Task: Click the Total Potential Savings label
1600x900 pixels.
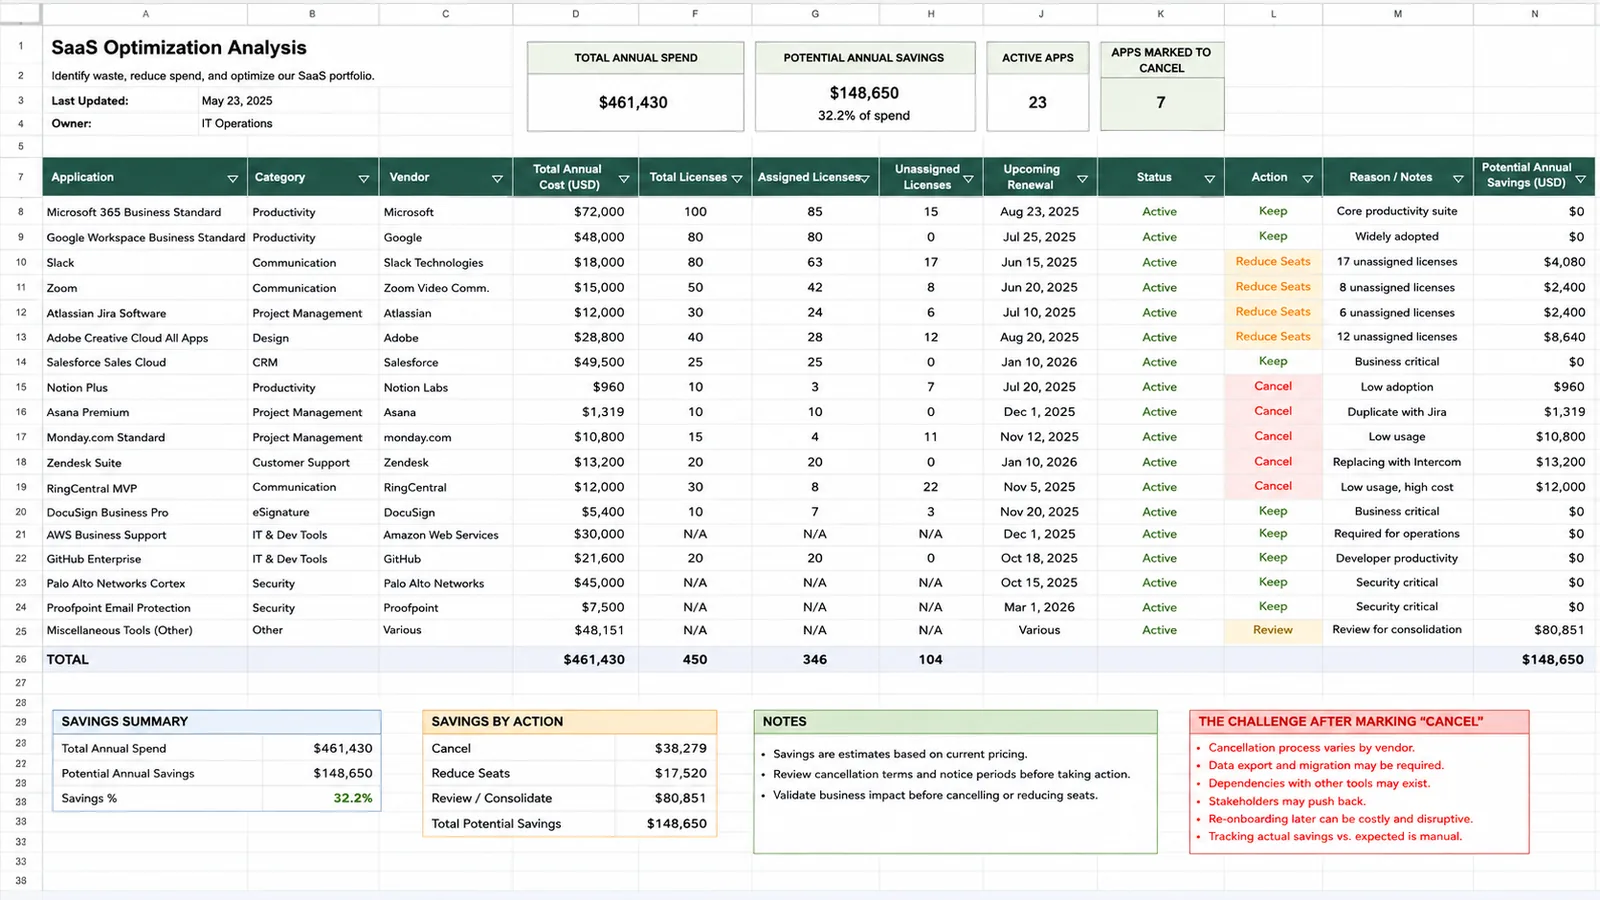Action: coord(496,824)
